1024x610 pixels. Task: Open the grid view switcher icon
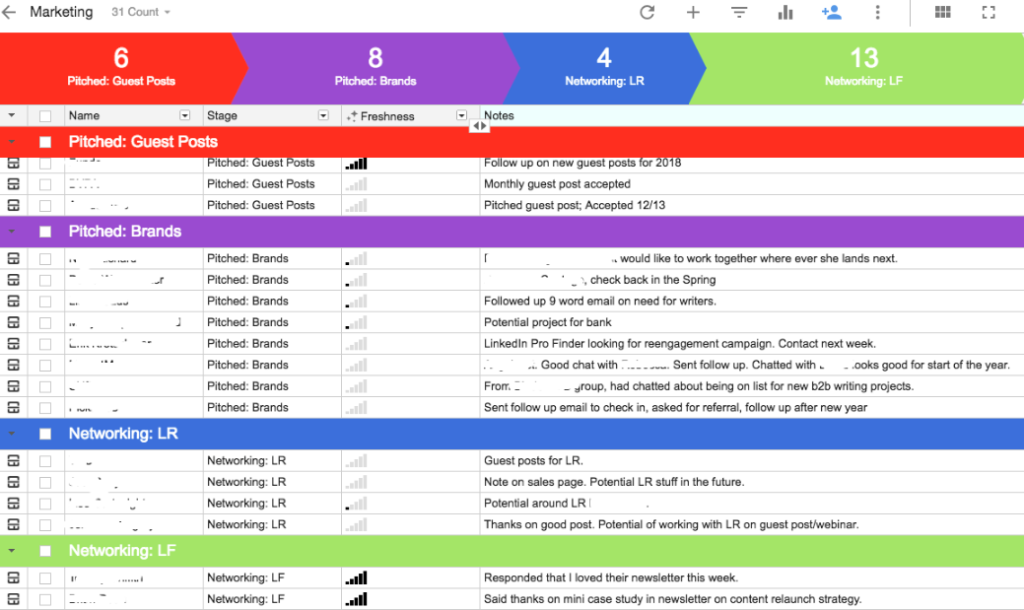point(942,12)
